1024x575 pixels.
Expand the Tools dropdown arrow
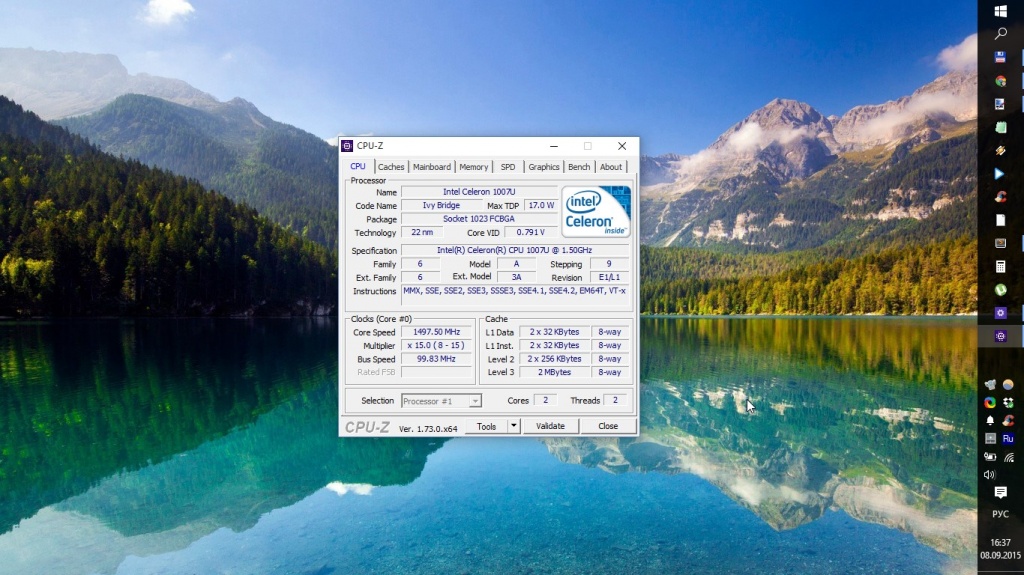(514, 426)
